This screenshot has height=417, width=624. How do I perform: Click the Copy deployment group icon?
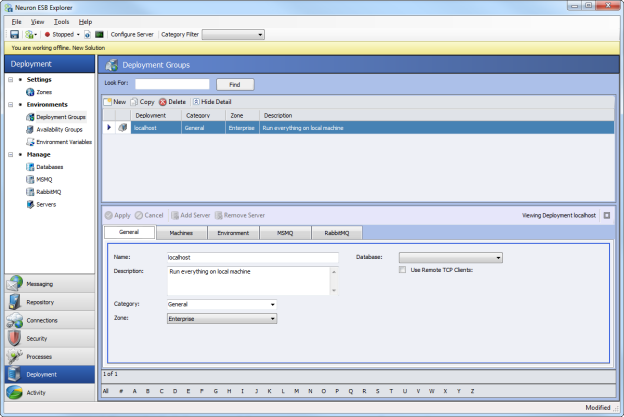[133, 102]
